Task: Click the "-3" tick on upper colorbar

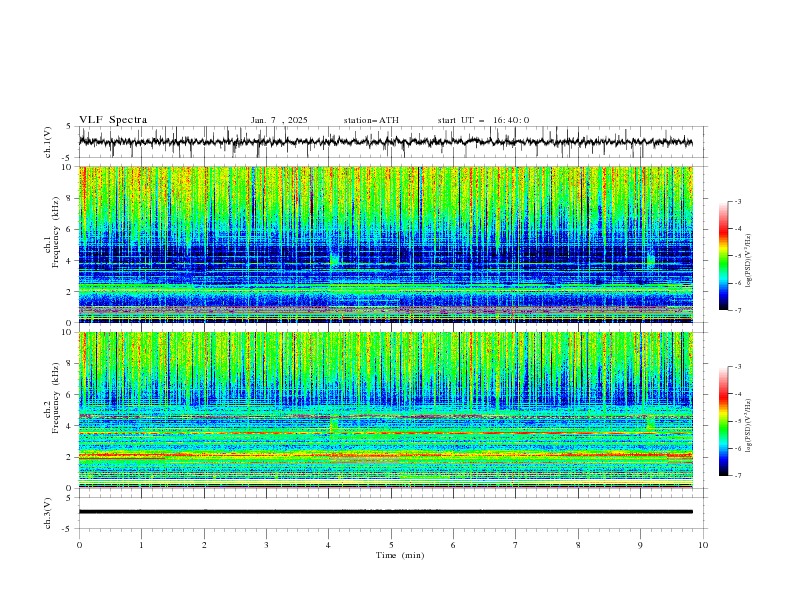Action: [x=737, y=201]
